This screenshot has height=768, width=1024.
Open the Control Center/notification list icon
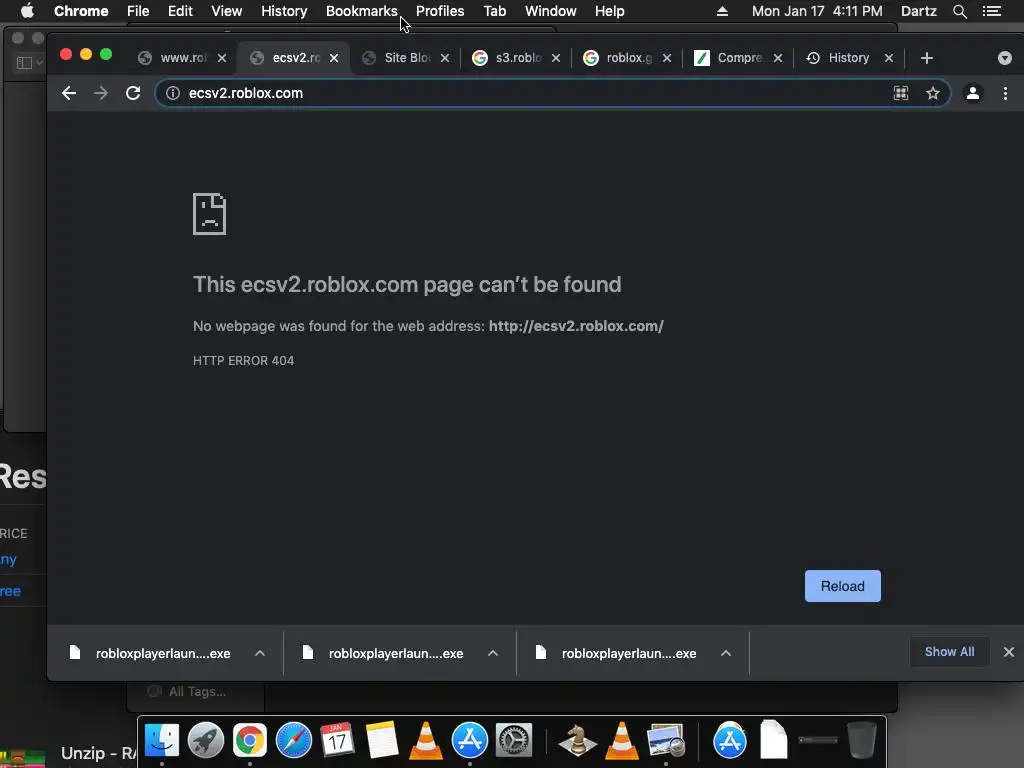coord(991,11)
